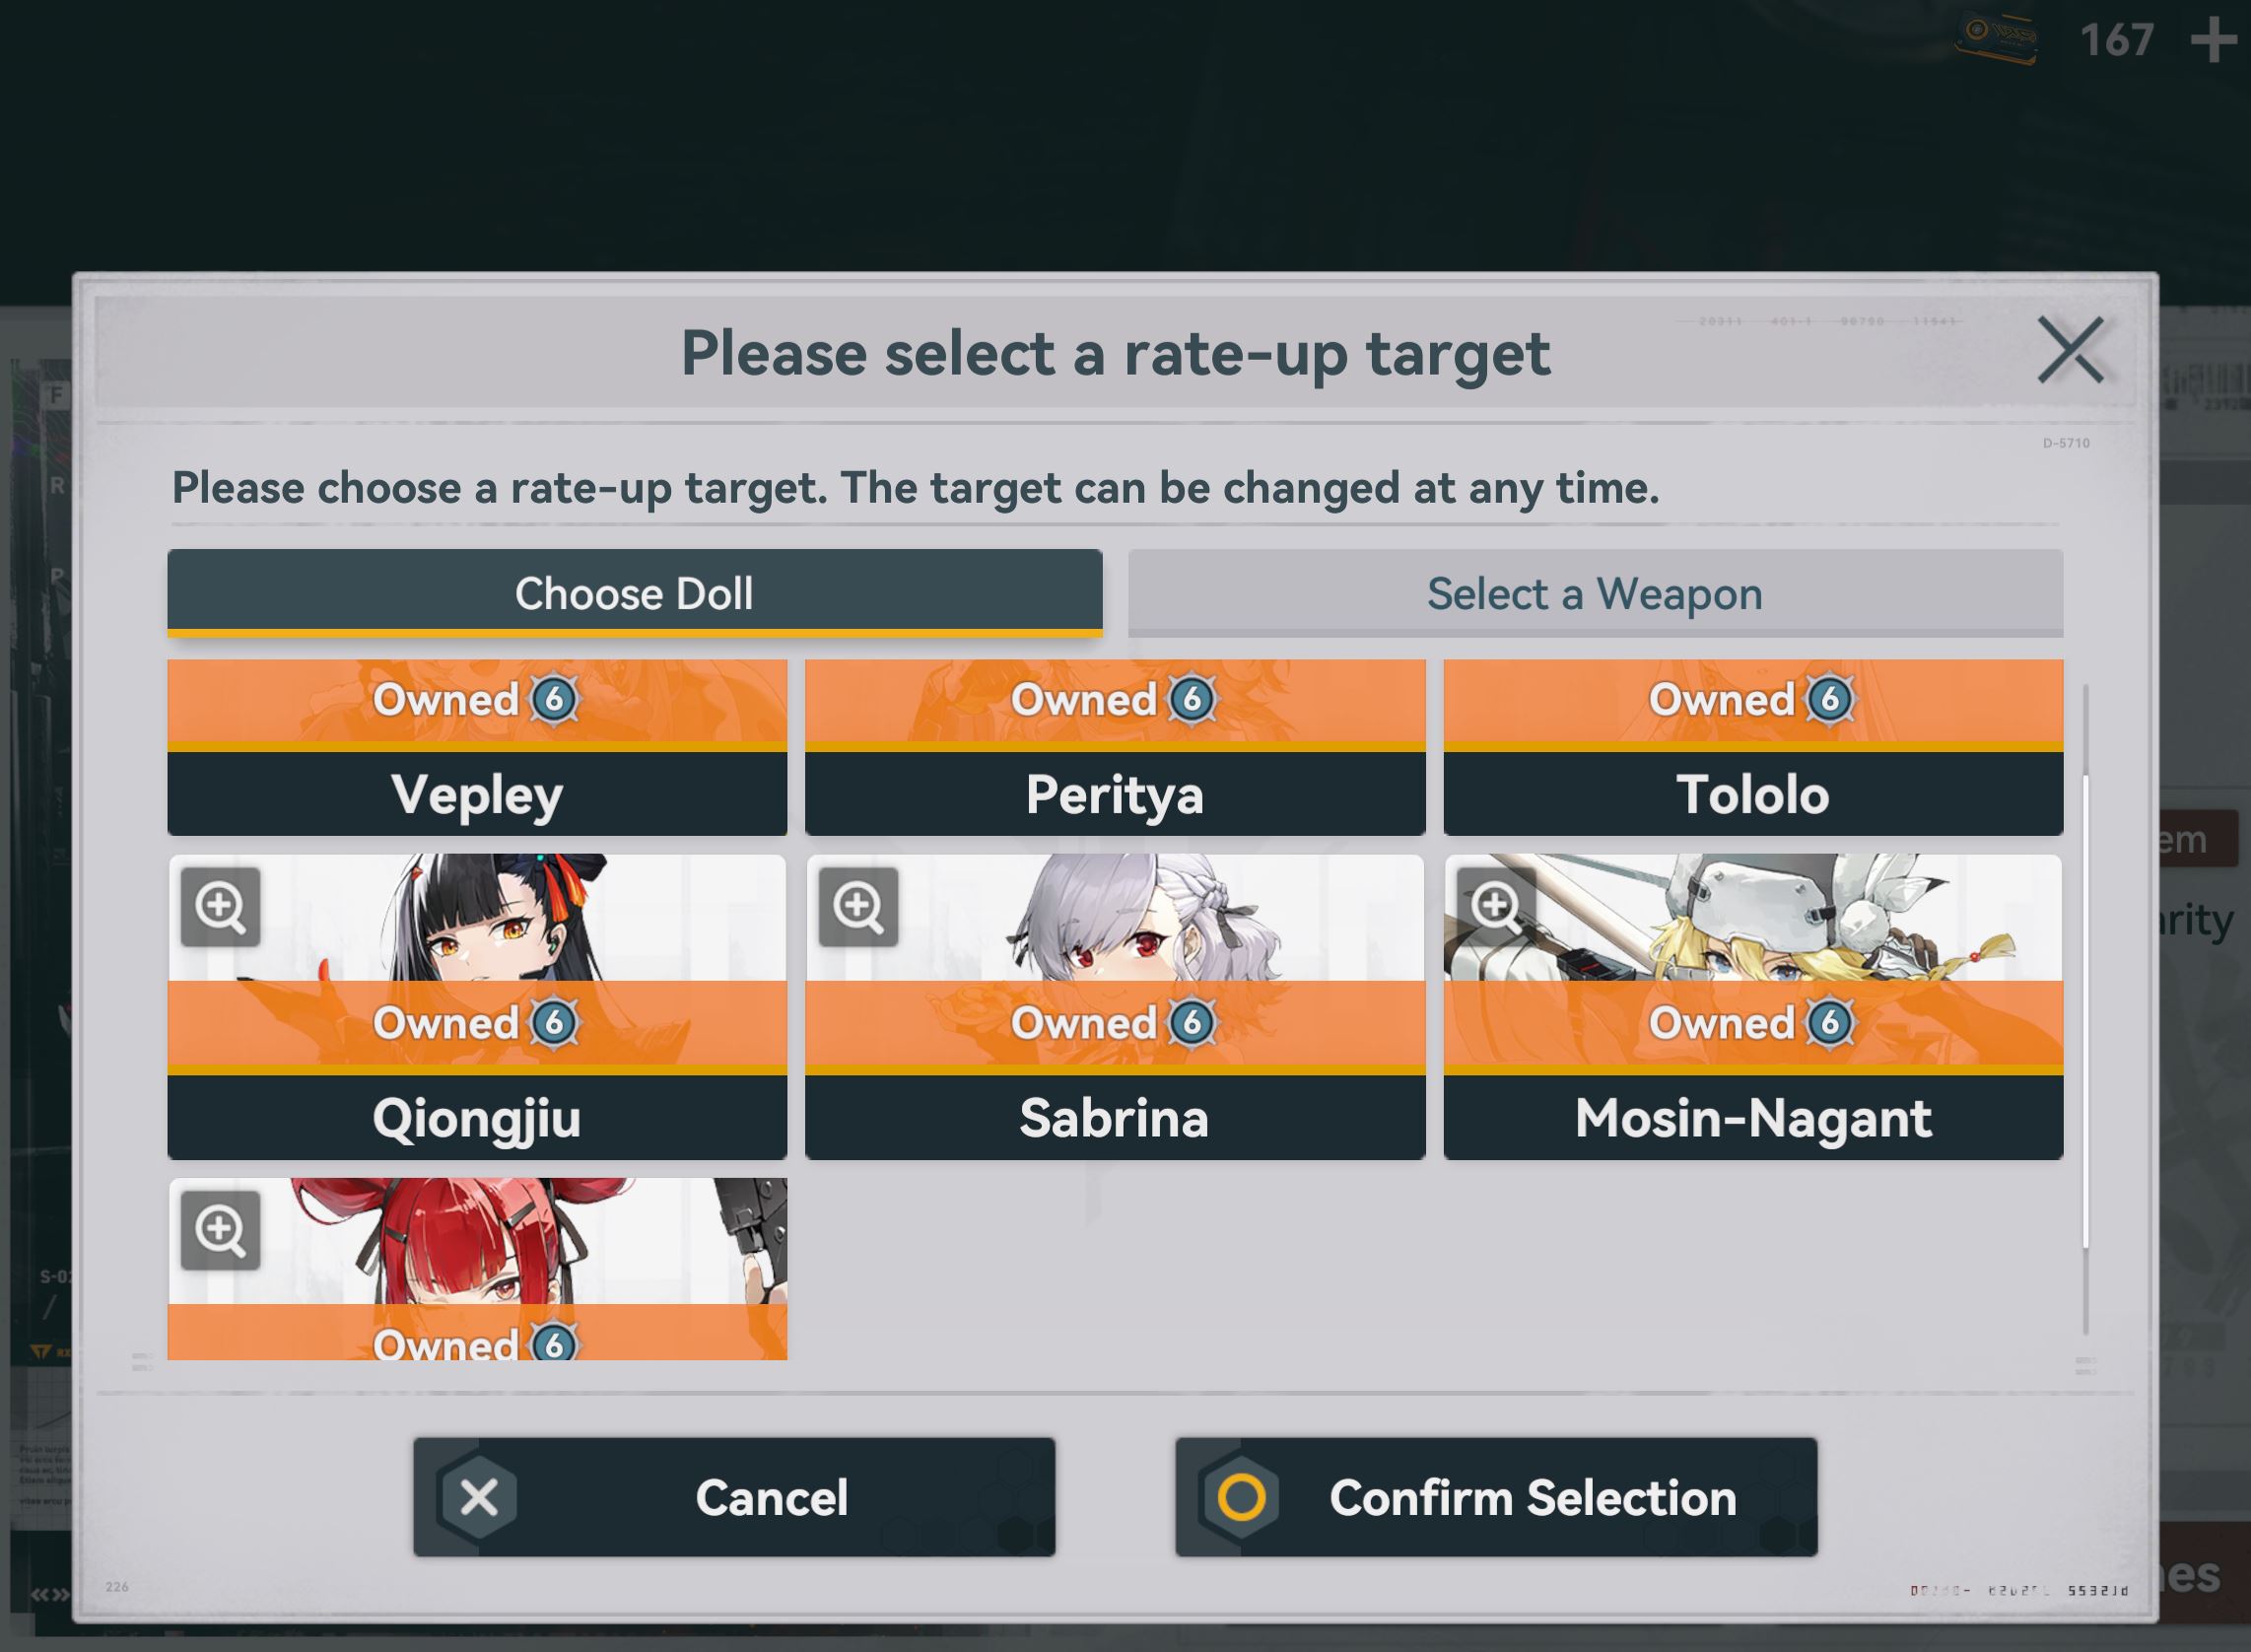This screenshot has height=1652, width=2251.
Task: Click the Cancel button
Action: click(x=734, y=1497)
